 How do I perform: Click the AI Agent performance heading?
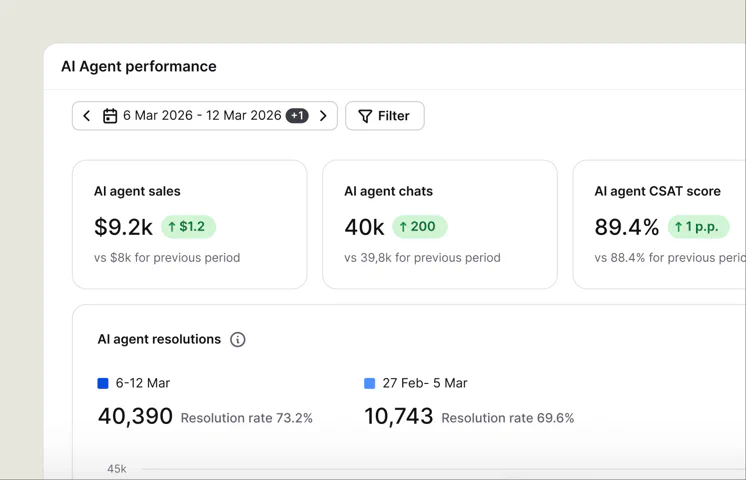pyautogui.click(x=139, y=67)
